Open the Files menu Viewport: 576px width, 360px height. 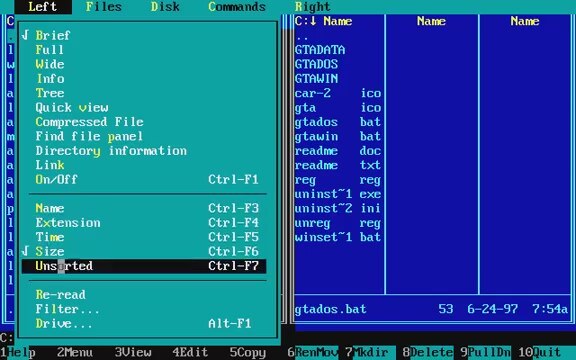click(104, 7)
